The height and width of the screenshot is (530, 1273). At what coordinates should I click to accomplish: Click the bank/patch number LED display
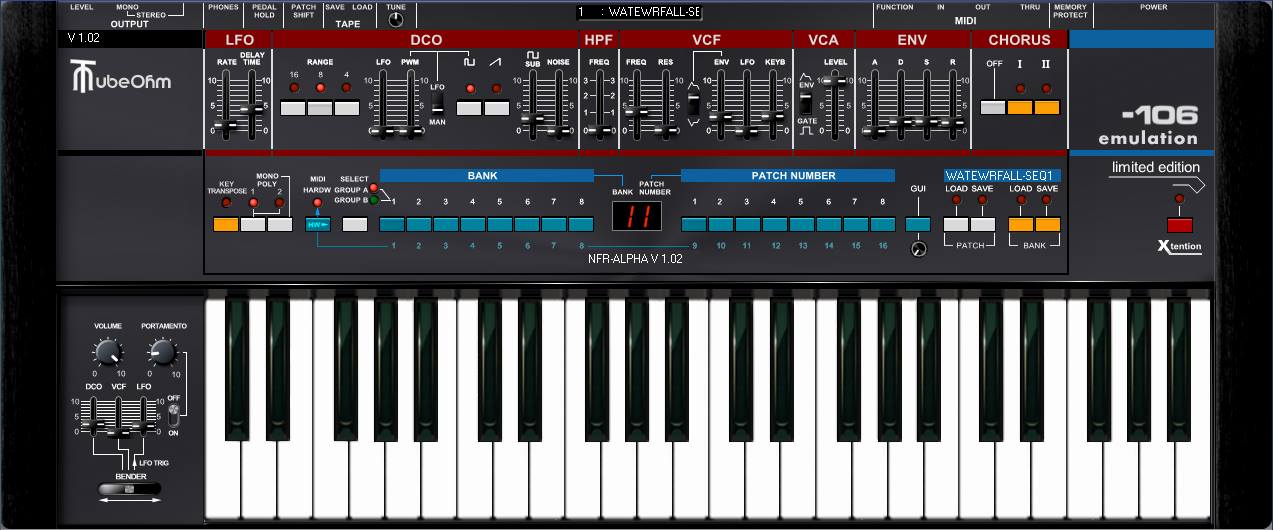[x=637, y=217]
